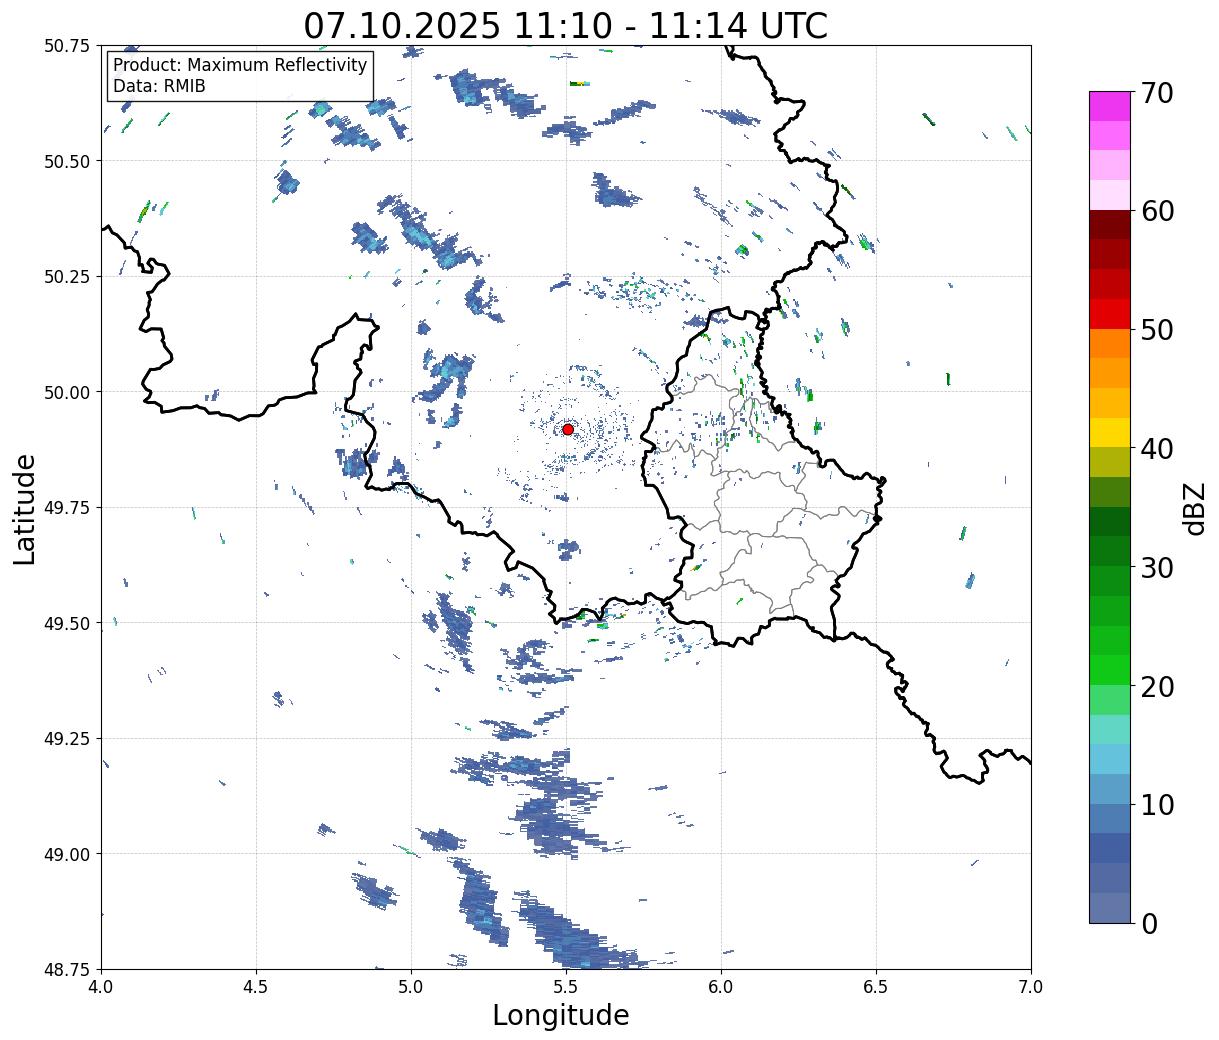Click the 'Longitude' axis label
Screen dimensions: 1219x1040
pyautogui.click(x=561, y=1015)
